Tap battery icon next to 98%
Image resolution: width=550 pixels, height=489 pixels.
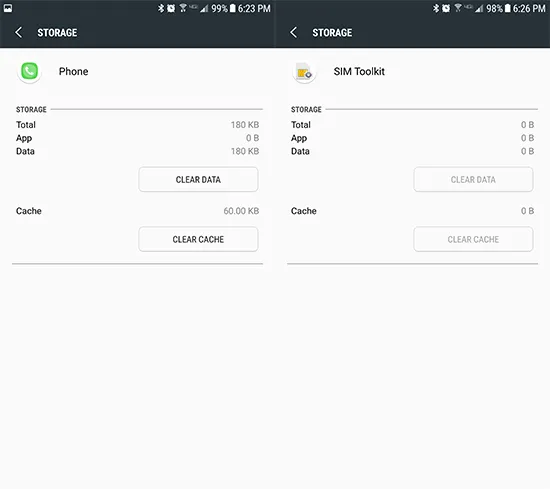(x=507, y=8)
